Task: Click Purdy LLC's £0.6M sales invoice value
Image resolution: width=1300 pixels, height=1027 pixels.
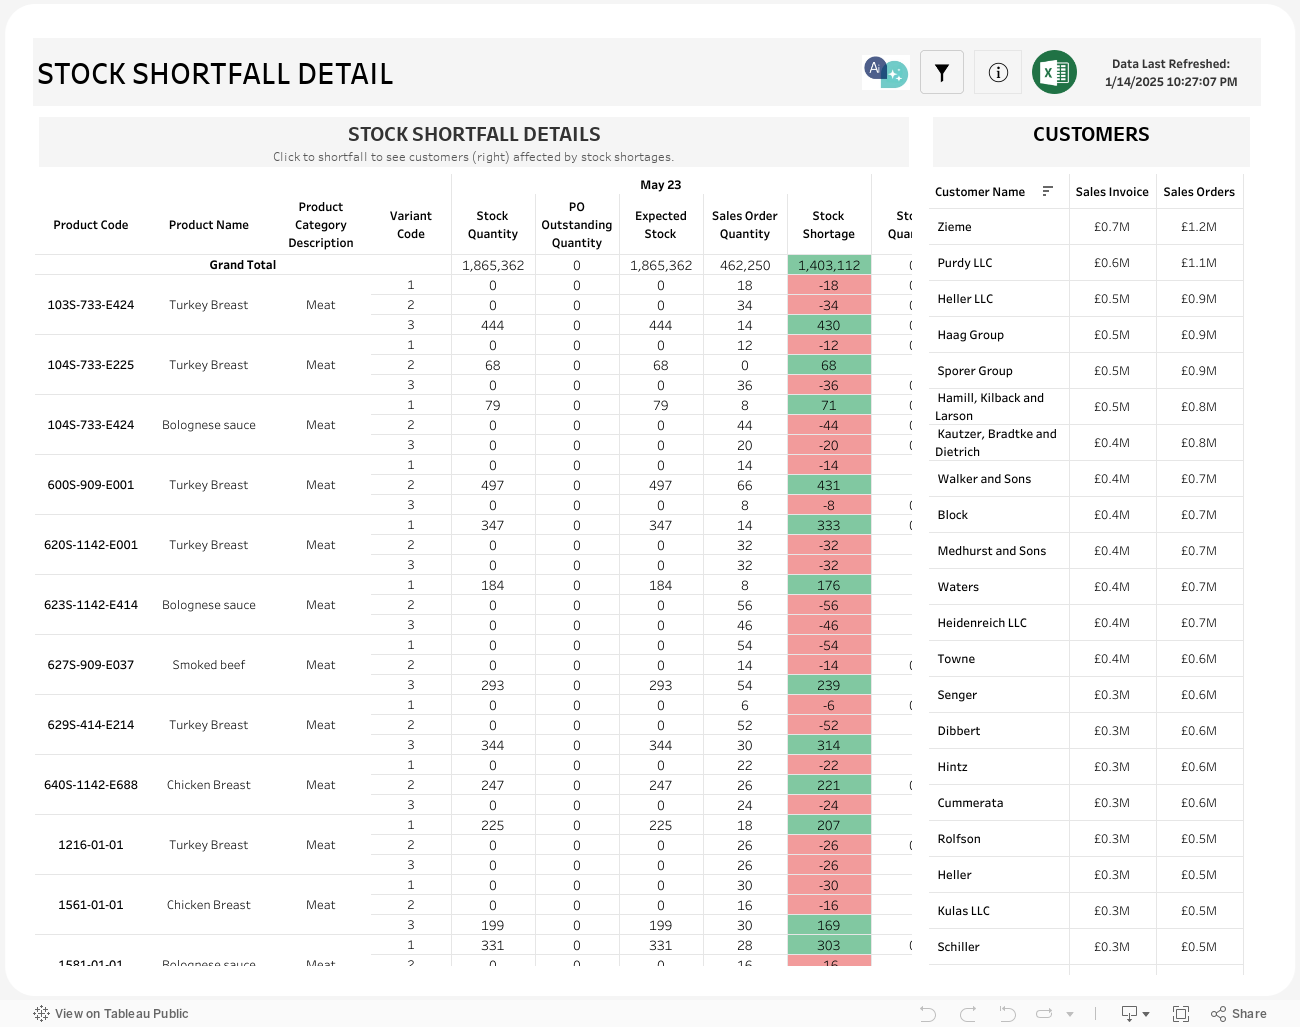Action: point(1112,263)
